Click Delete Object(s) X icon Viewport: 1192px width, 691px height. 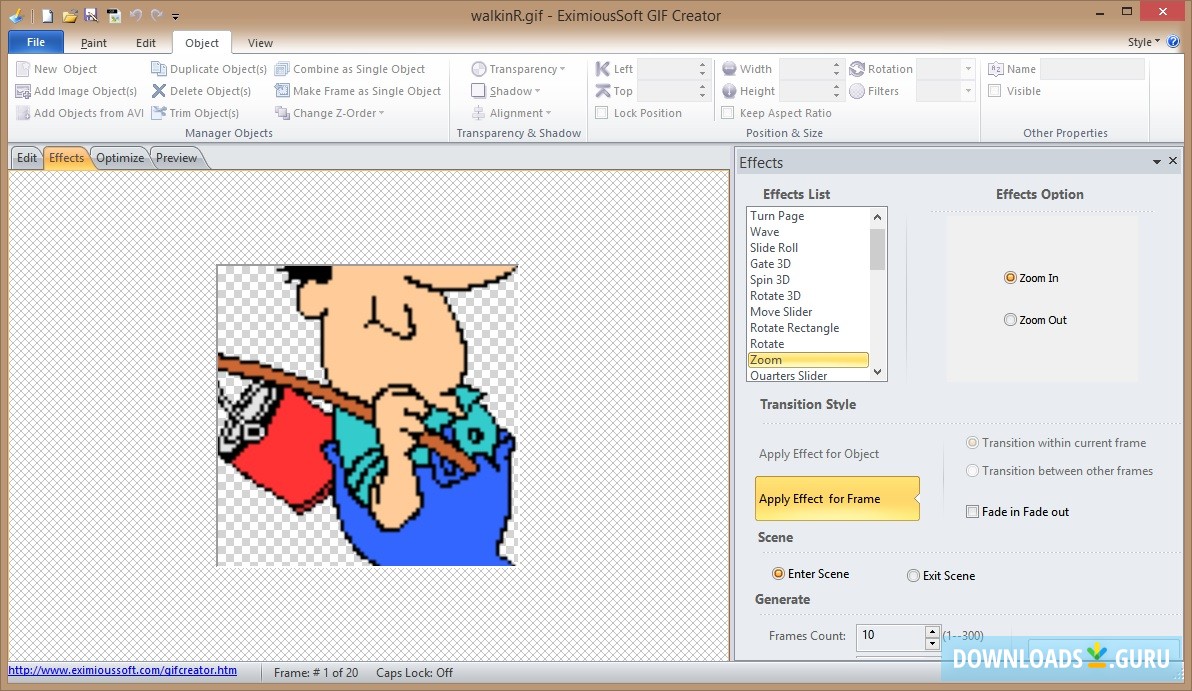pyautogui.click(x=158, y=91)
